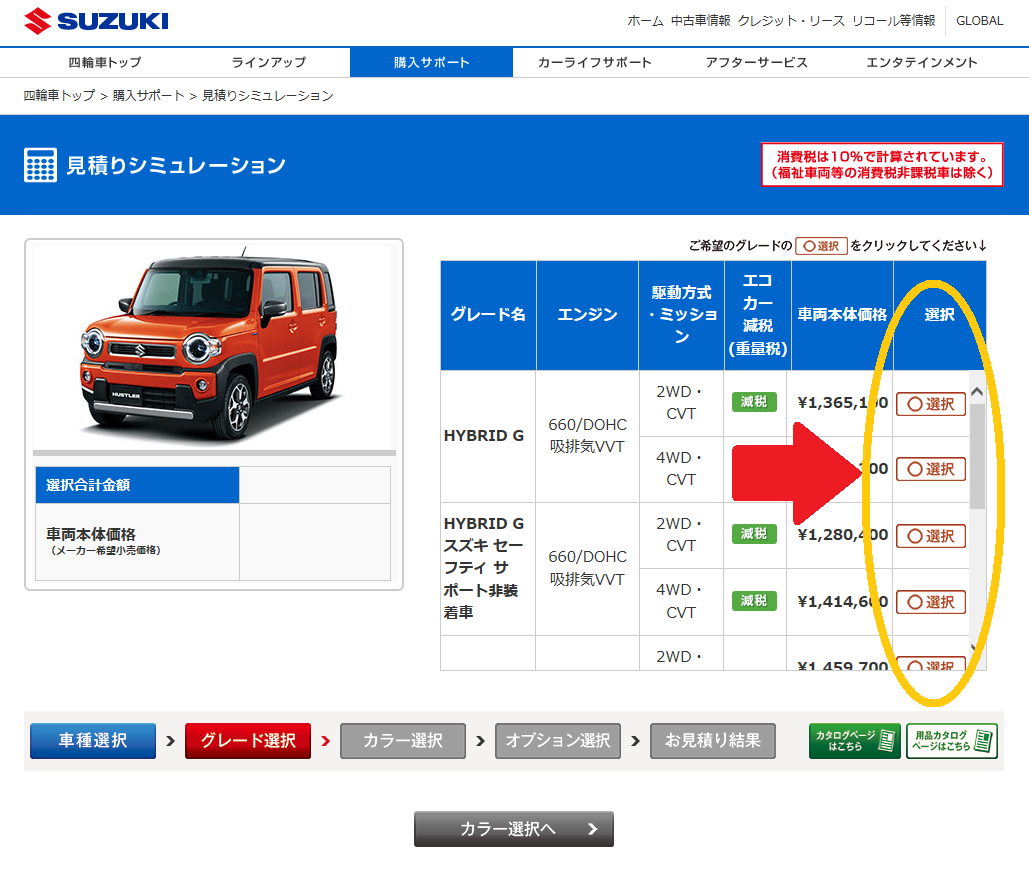Click the HYBRID G スズキ セーフティ サポート非装着車 cell
This screenshot has width=1029, height=871.
click(488, 568)
